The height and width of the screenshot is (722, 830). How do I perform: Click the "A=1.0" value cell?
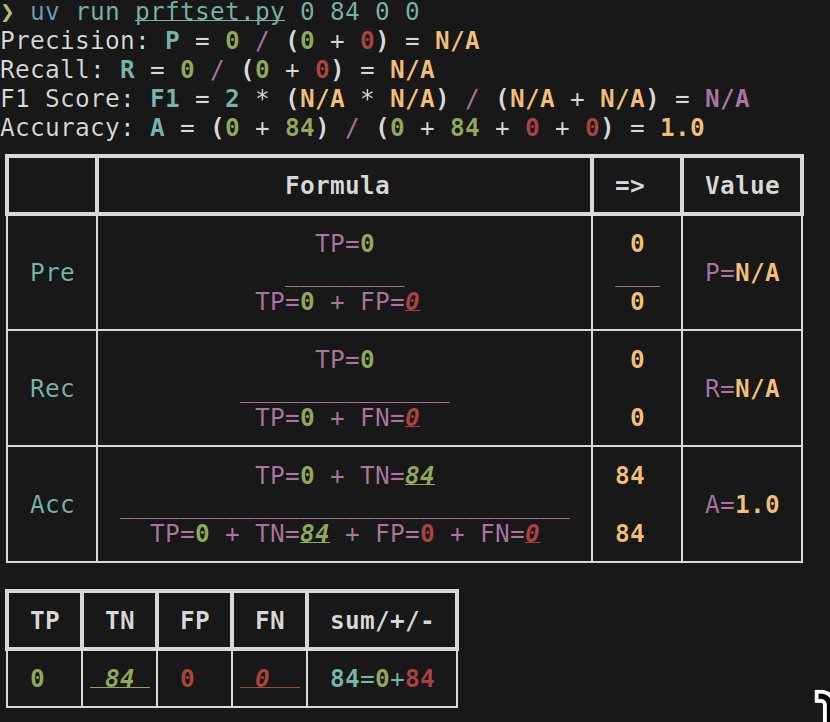point(741,504)
